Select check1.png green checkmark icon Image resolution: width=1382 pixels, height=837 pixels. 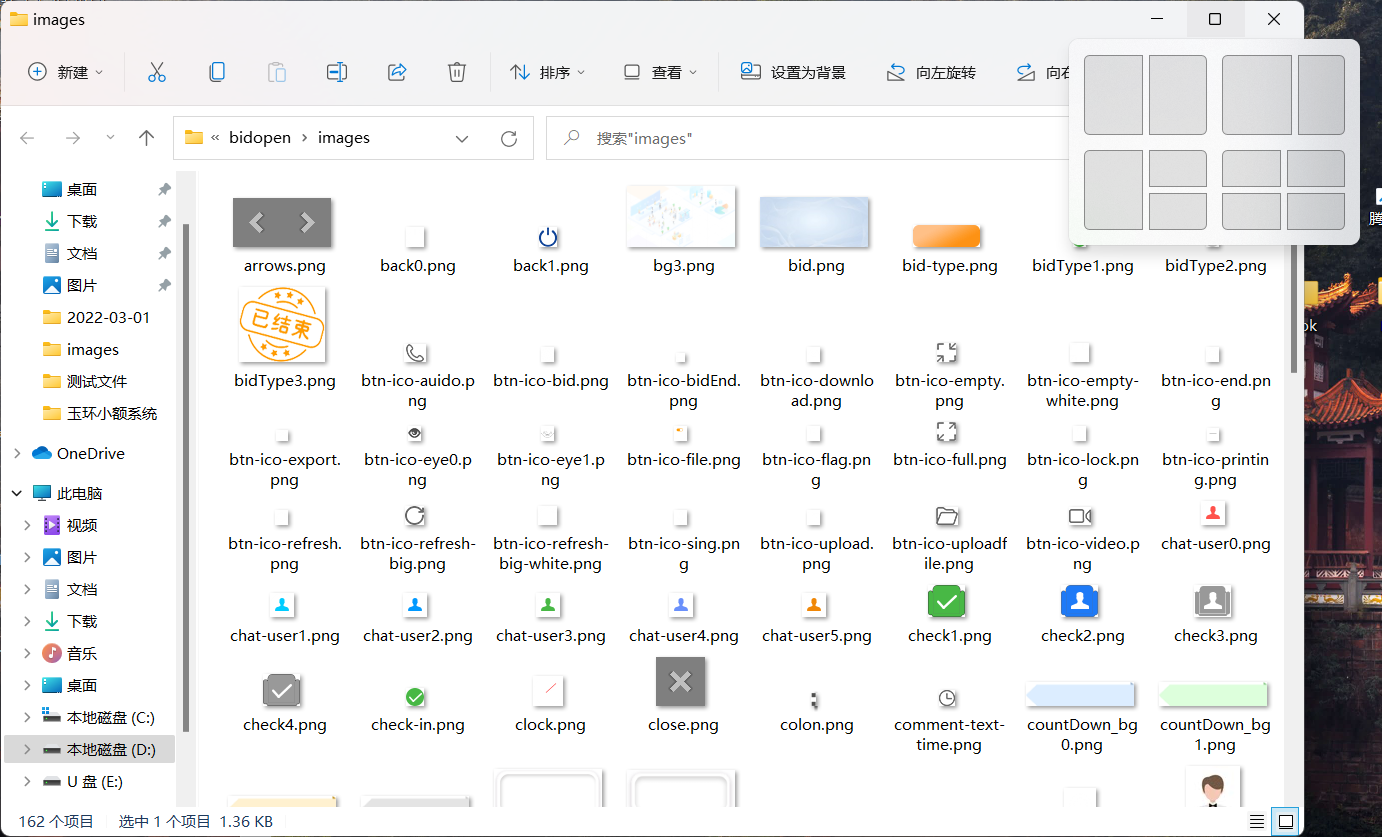pos(947,602)
